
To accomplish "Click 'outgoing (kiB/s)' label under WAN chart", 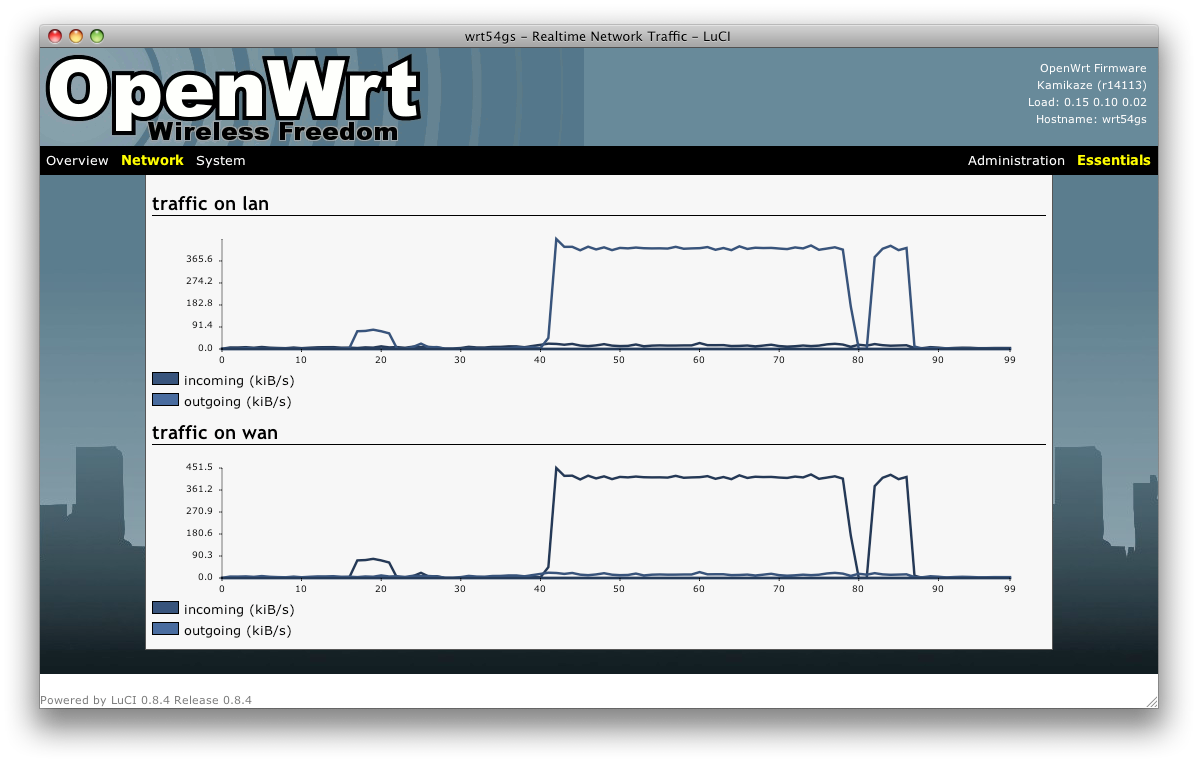I will click(238, 631).
